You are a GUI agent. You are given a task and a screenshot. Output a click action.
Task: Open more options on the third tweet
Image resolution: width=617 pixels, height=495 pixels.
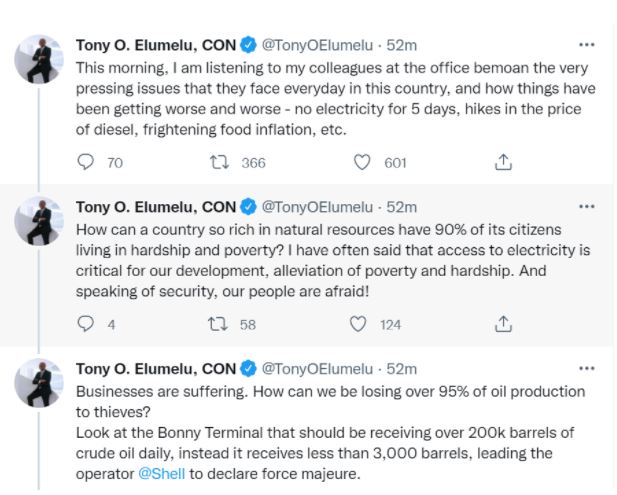coord(586,369)
